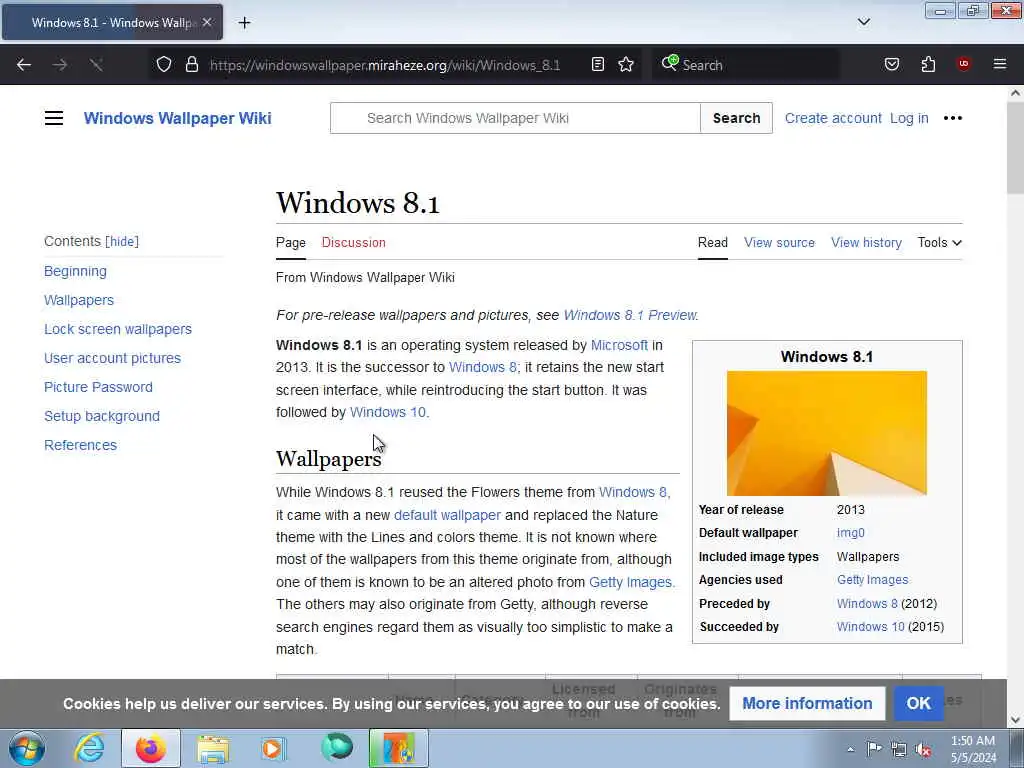Screen dimensions: 1024x768
Task: Open Windows Media Player taskbar icon
Action: click(x=274, y=748)
